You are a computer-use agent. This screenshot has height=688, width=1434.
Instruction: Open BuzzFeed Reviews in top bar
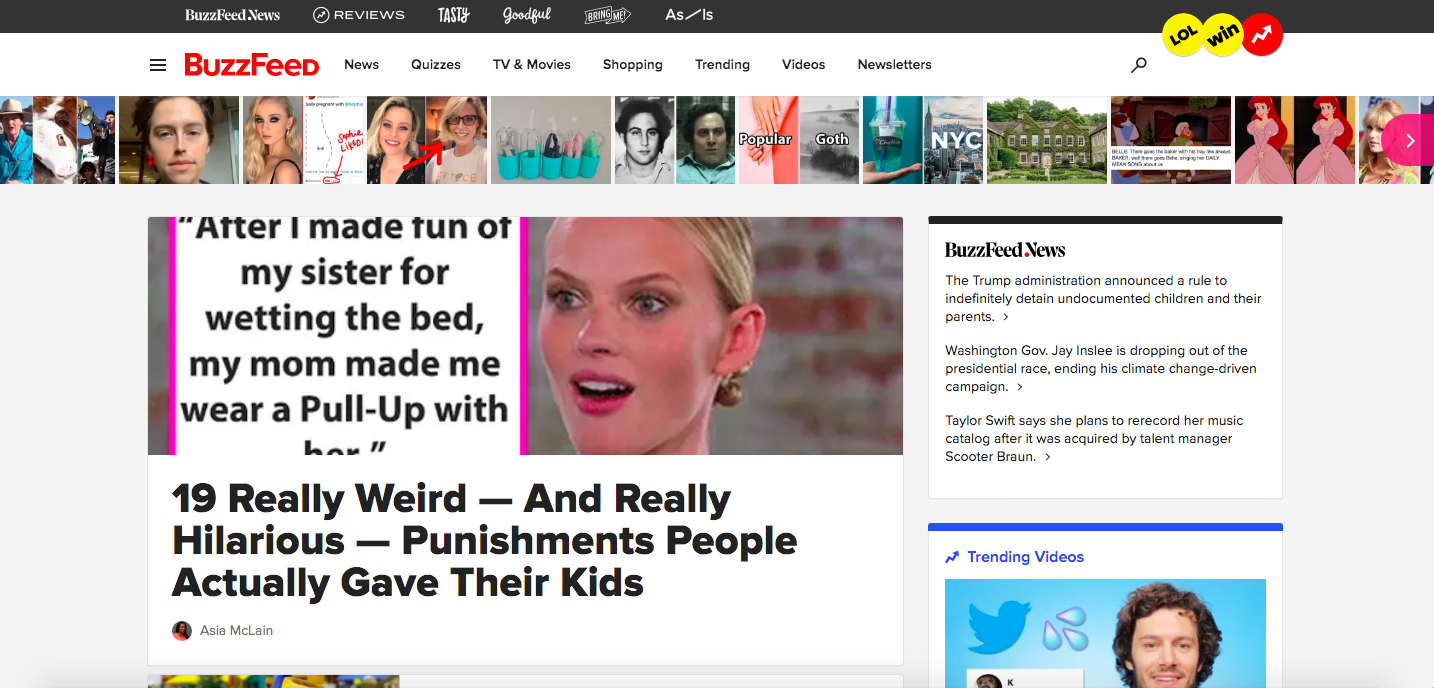pyautogui.click(x=359, y=15)
